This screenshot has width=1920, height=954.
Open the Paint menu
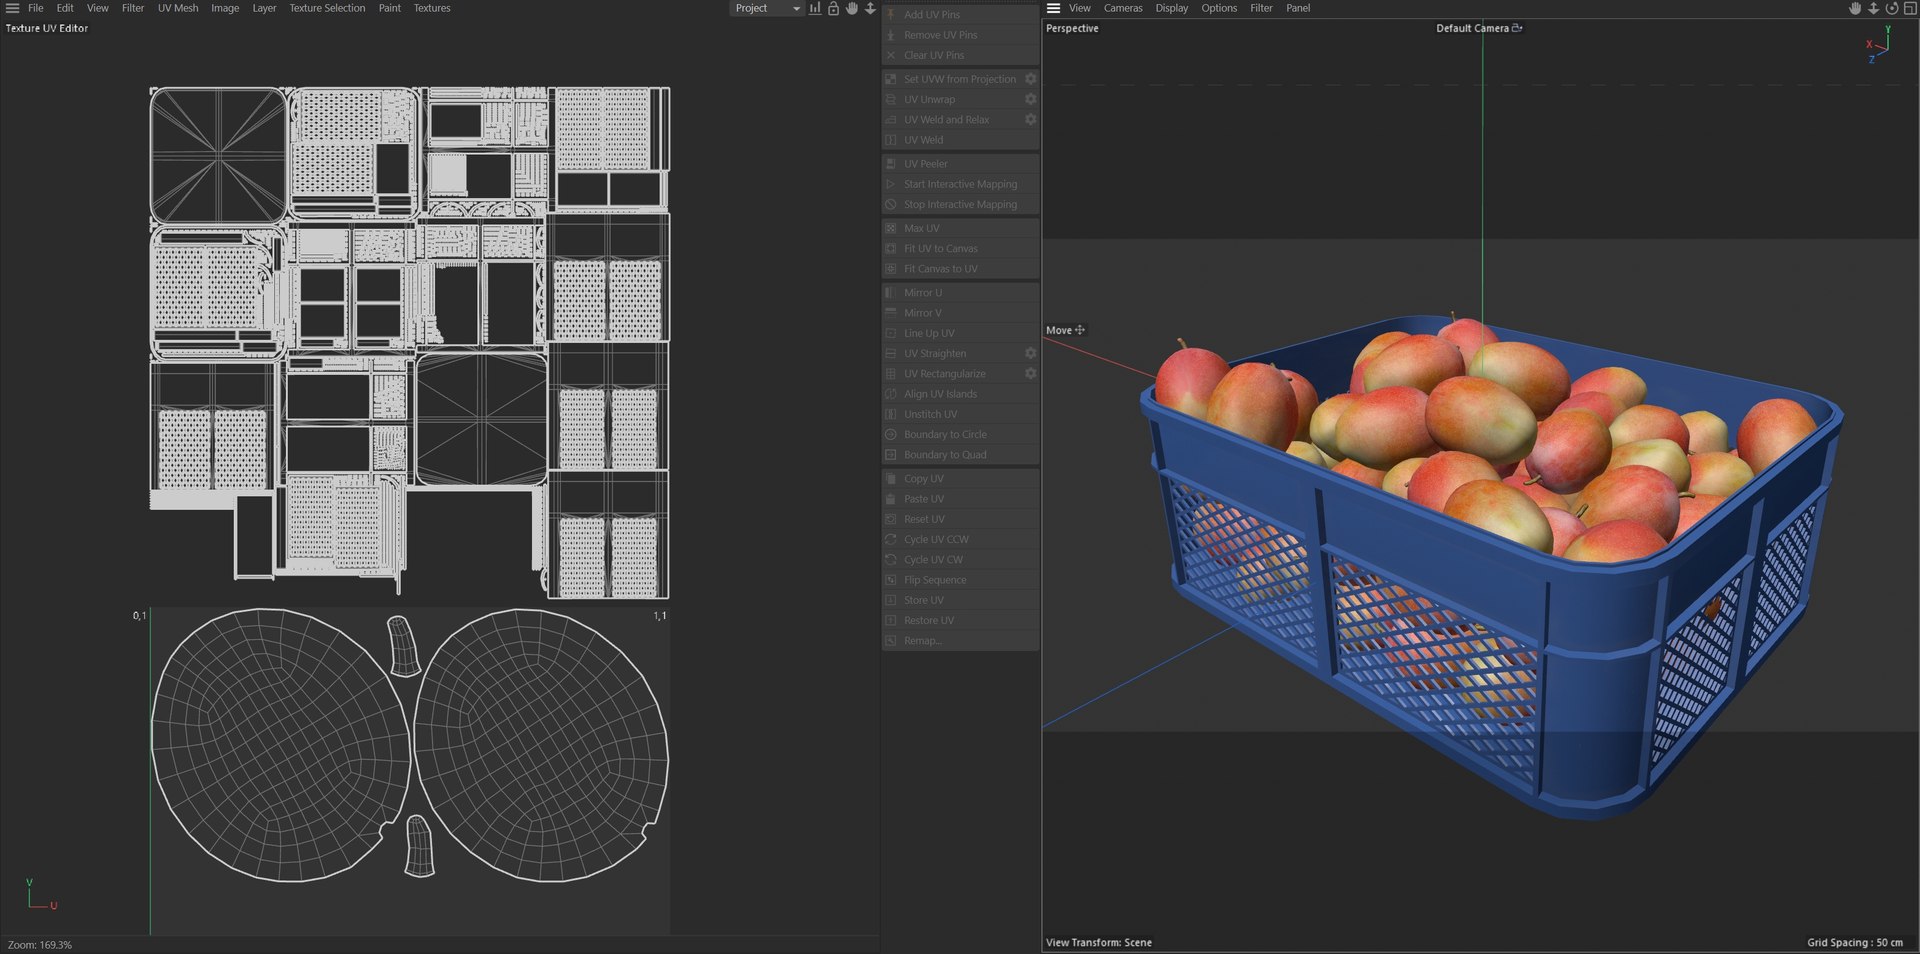[x=390, y=8]
